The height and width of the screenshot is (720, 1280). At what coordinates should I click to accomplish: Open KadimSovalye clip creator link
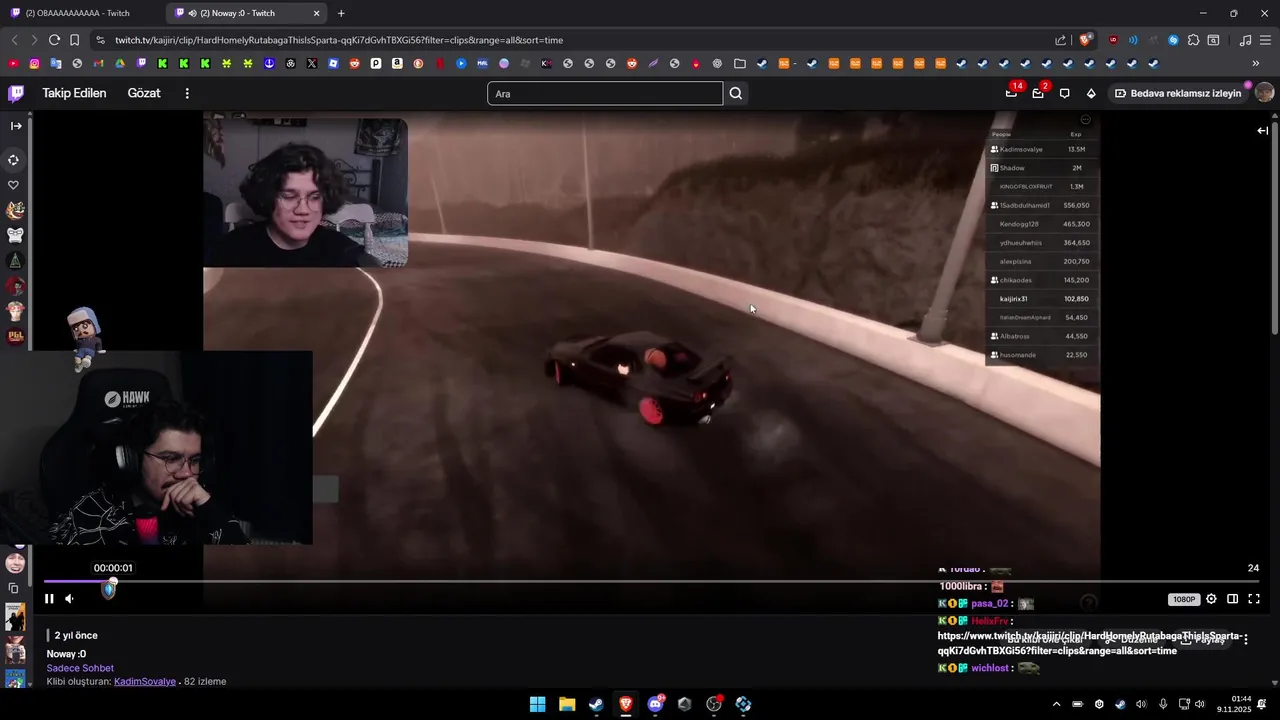pos(145,681)
